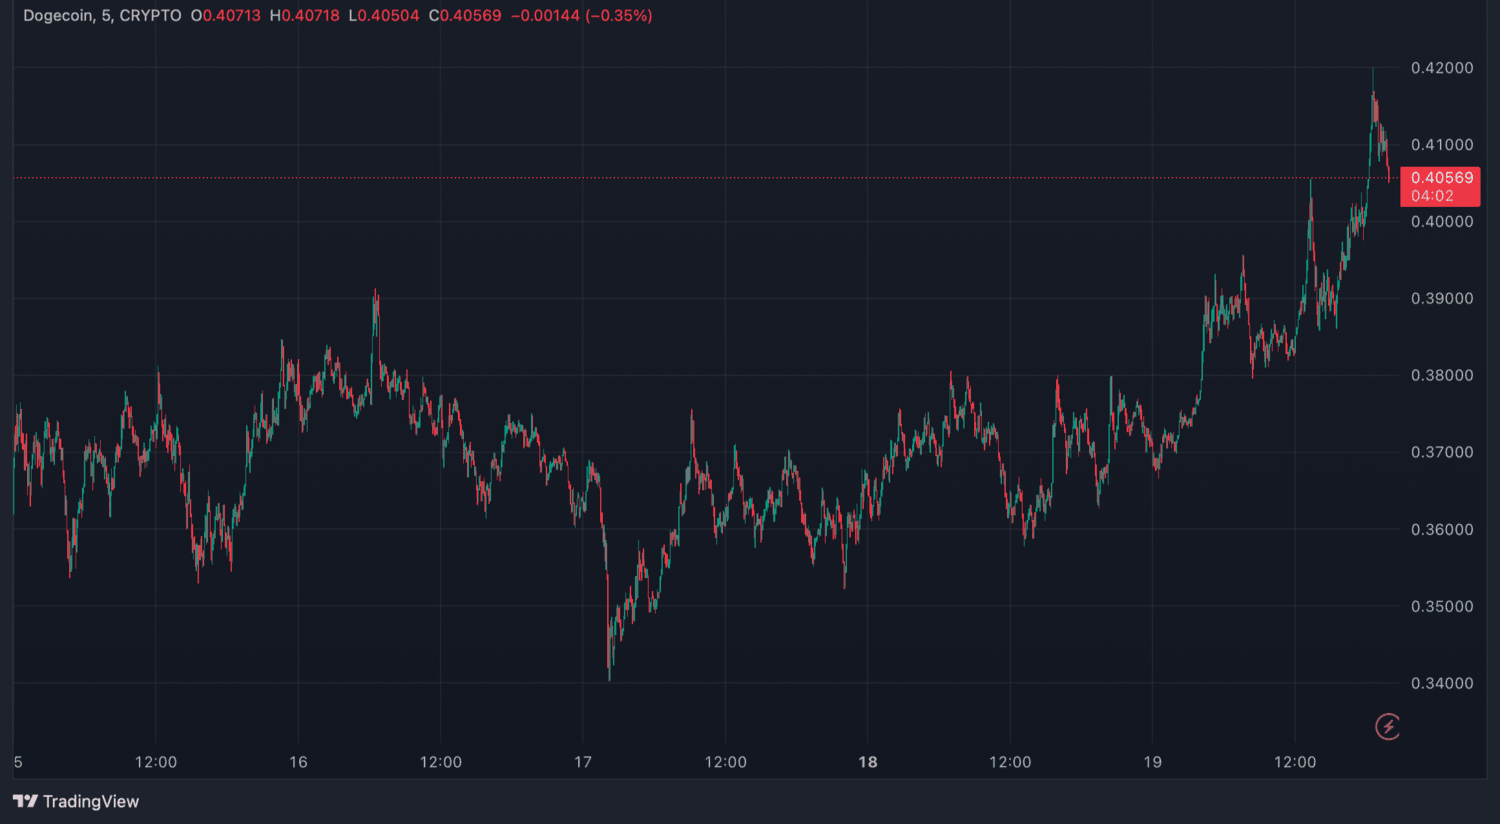This screenshot has height=824, width=1500.
Task: Click the Dogecoin, 5, CRYPTO symbol title
Action: tap(102, 16)
